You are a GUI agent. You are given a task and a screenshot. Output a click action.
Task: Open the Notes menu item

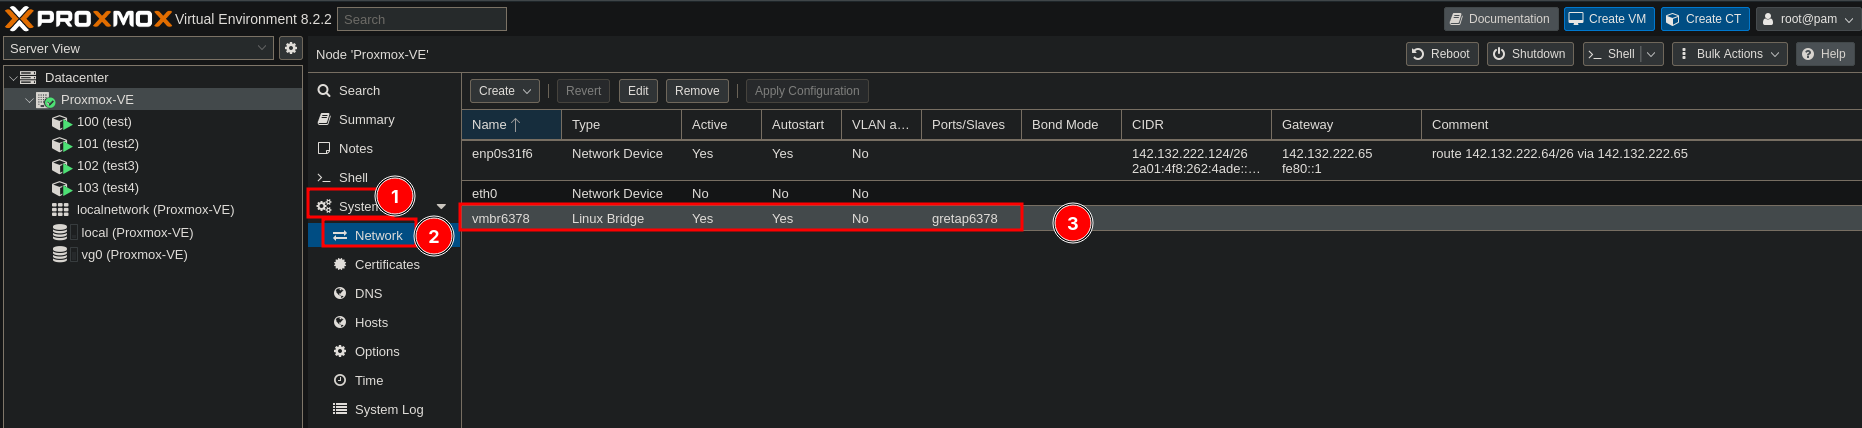[384, 149]
